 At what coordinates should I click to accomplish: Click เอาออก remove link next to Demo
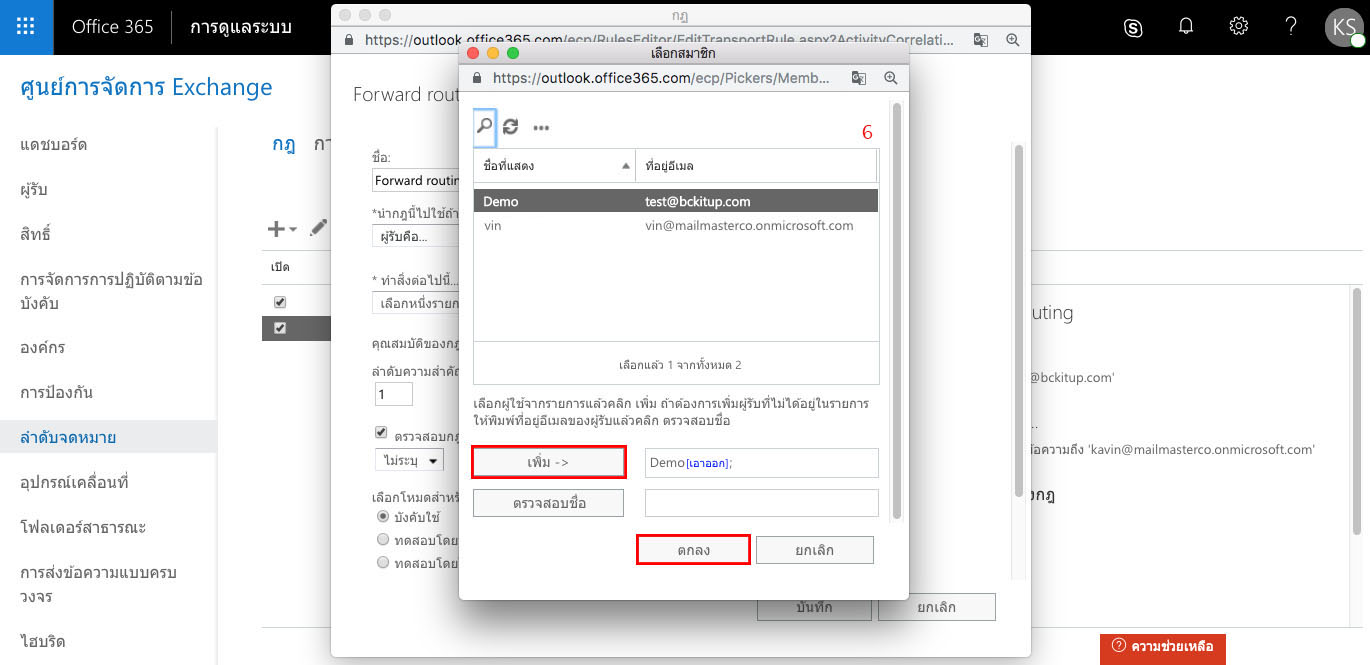coord(707,464)
